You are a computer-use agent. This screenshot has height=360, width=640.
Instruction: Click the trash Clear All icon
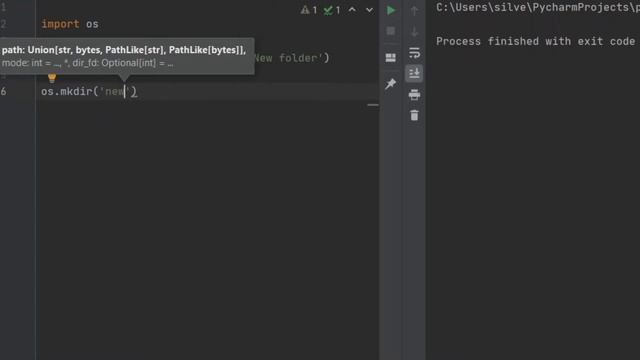(414, 116)
